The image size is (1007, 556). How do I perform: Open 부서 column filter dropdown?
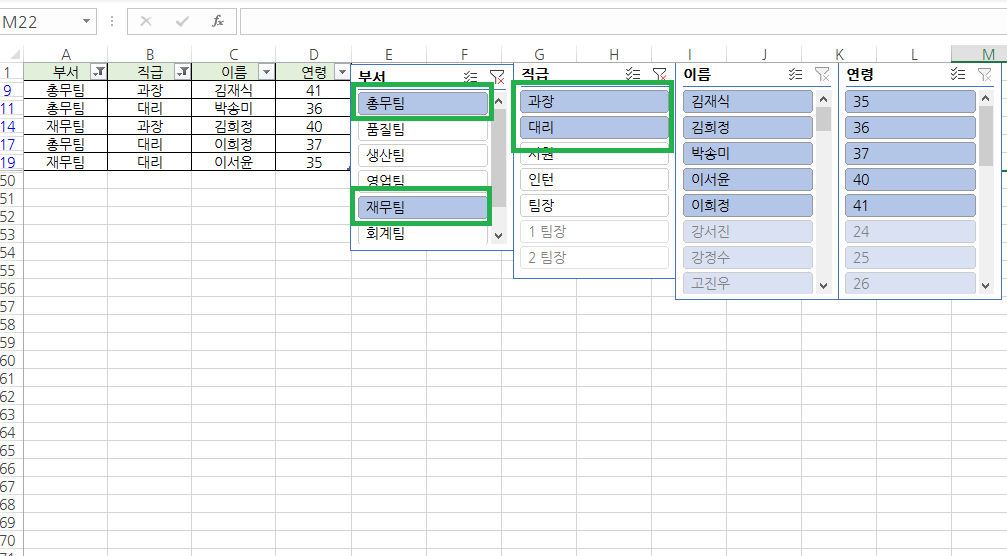click(99, 71)
